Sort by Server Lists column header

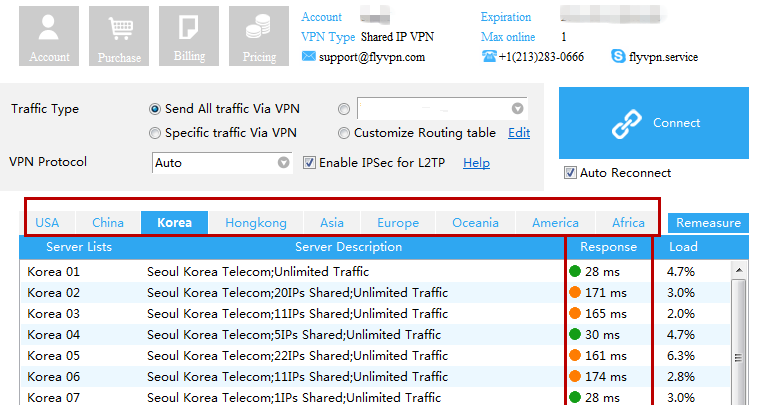79,247
